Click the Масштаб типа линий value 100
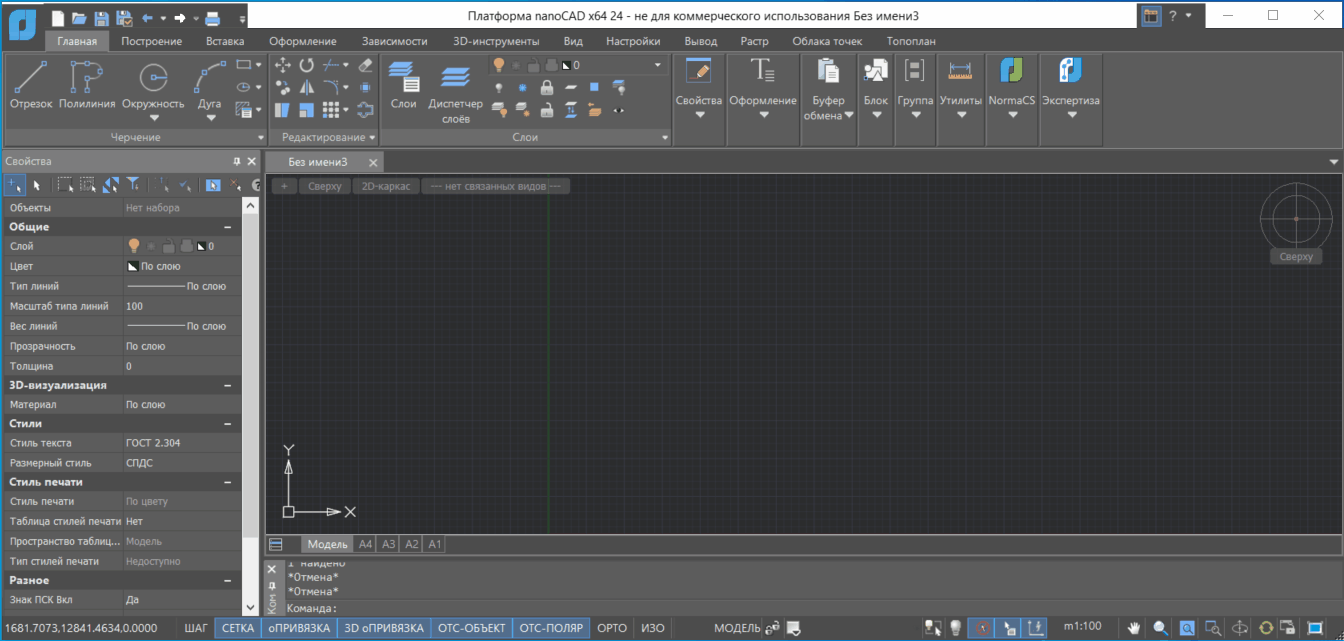Viewport: 1344px width, 641px height. point(182,306)
